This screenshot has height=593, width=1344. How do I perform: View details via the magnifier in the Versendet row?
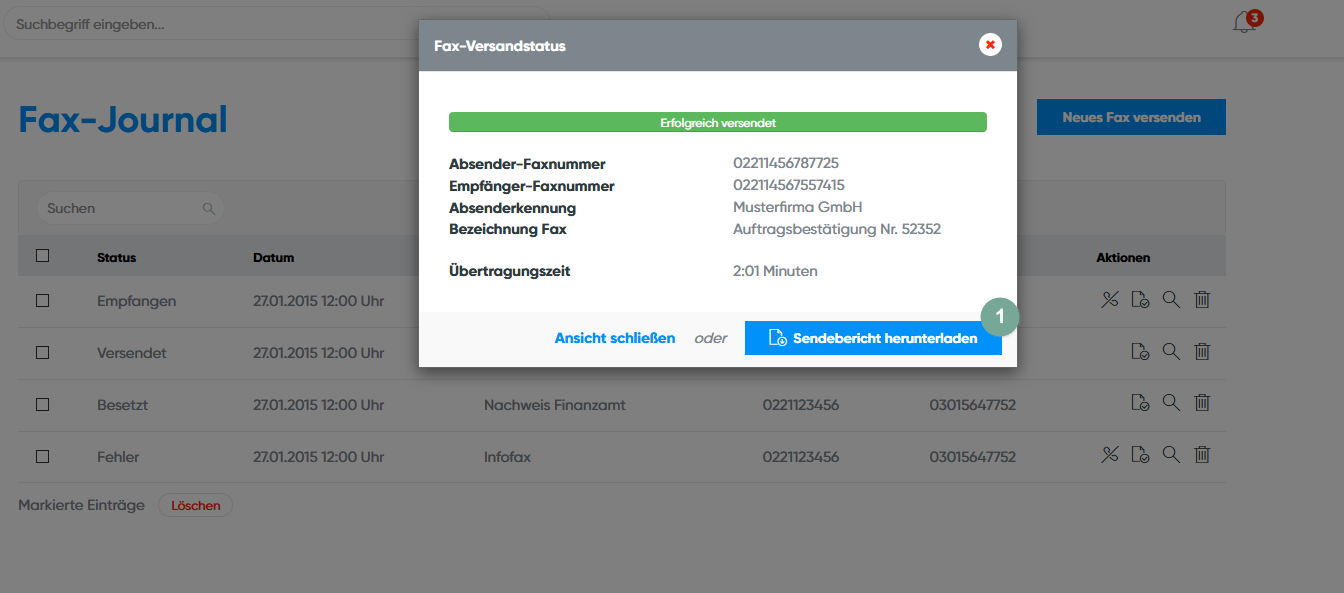click(1171, 351)
